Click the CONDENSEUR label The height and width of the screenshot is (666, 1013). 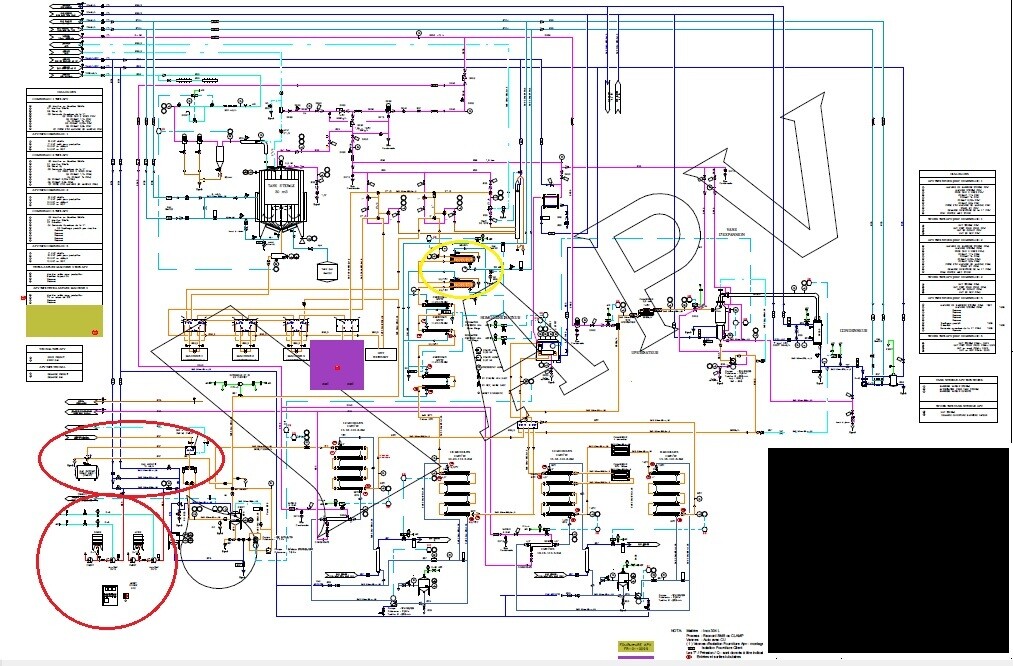(853, 330)
